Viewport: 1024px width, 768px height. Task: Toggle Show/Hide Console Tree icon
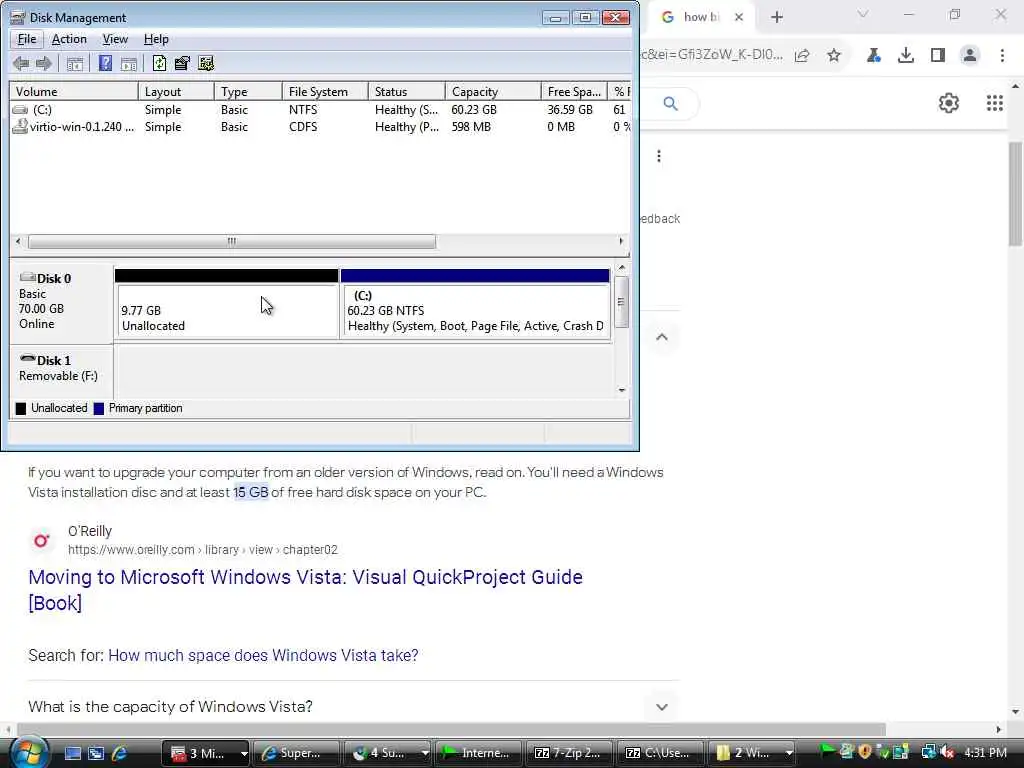tap(74, 63)
